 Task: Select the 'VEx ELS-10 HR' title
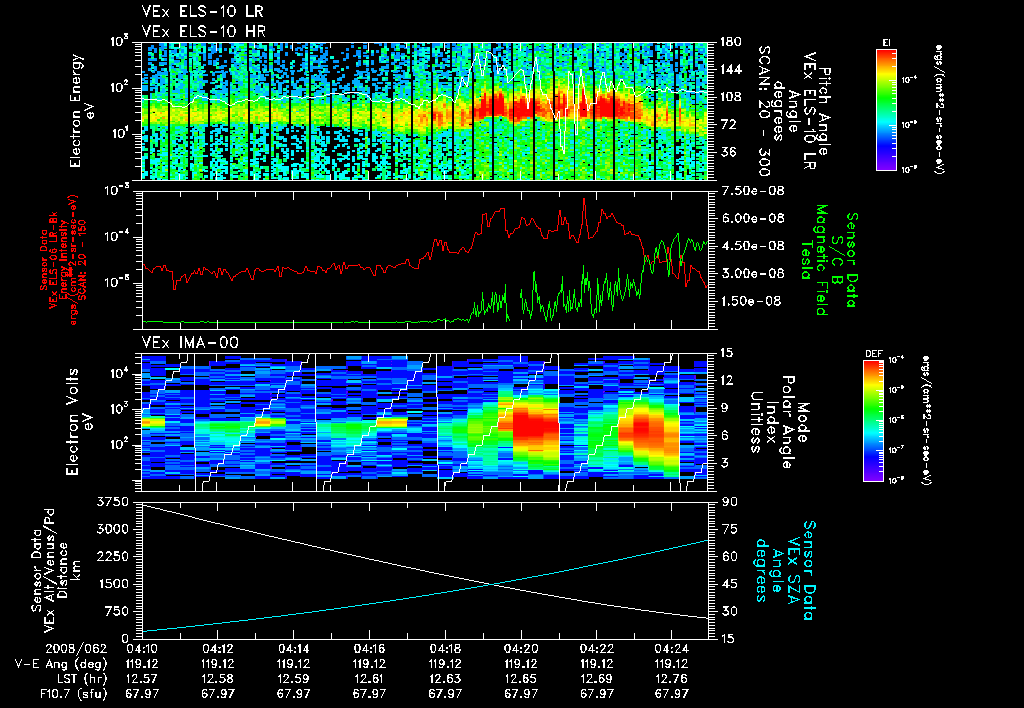(x=203, y=31)
